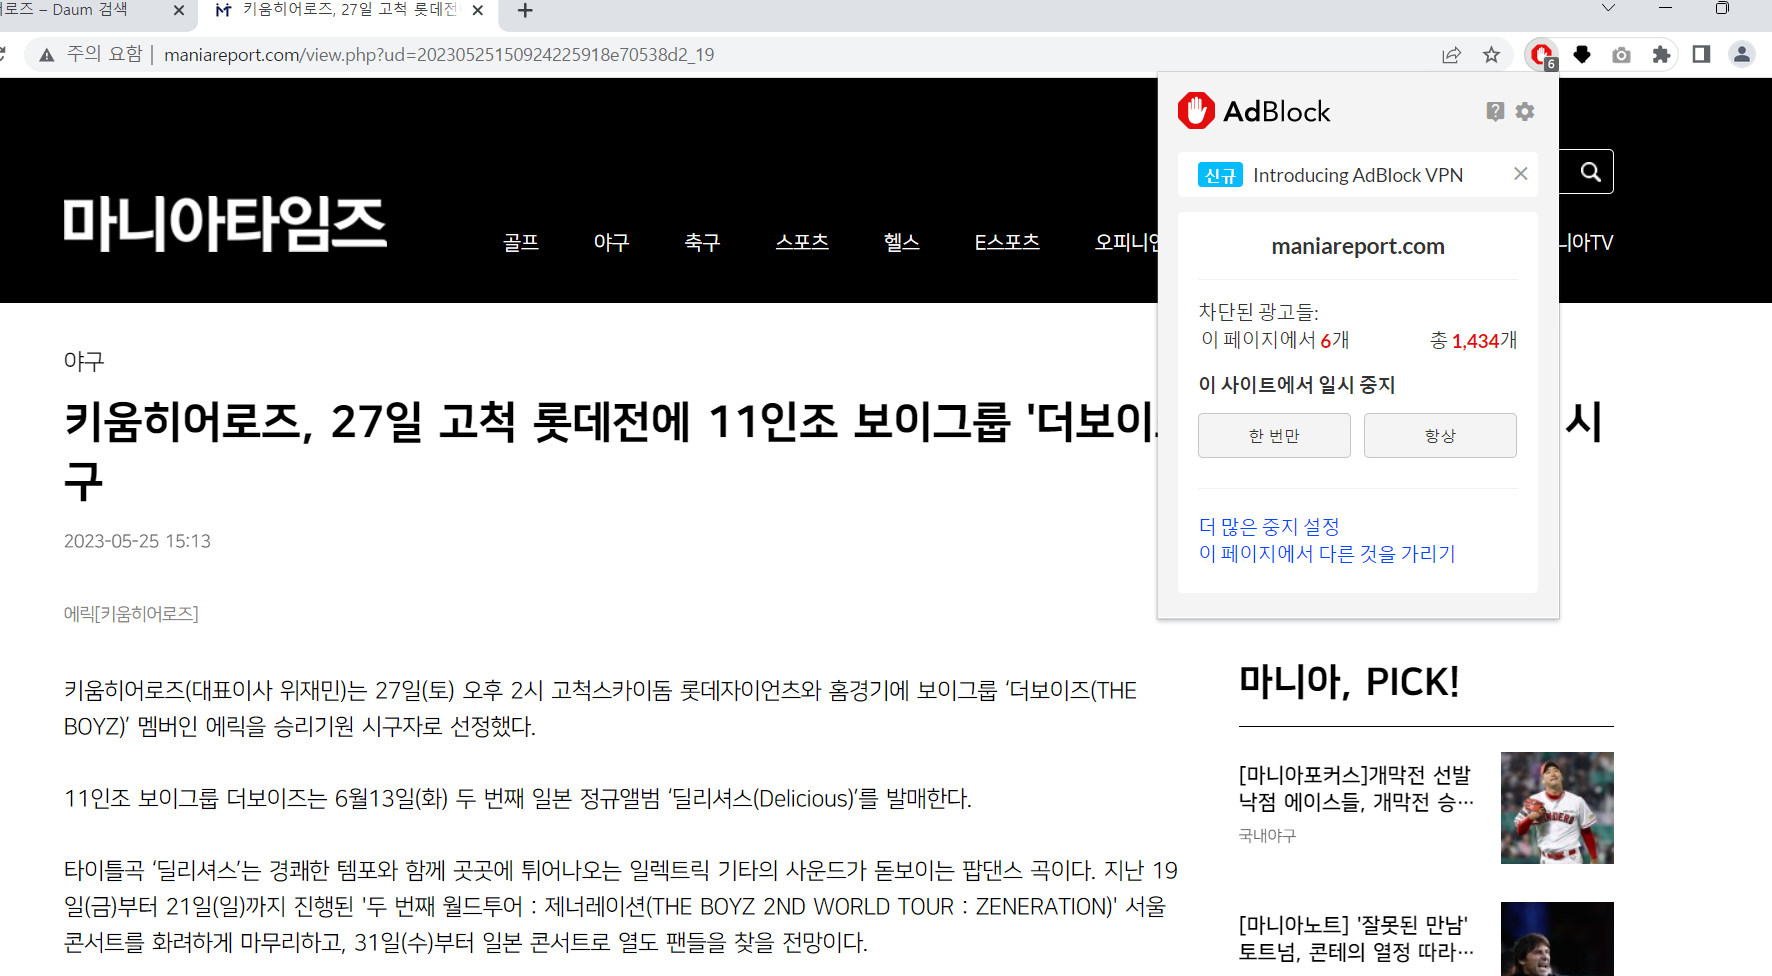The height and width of the screenshot is (976, 1772).
Task: Click the Introducing AdBlock VPN link
Action: [1357, 175]
